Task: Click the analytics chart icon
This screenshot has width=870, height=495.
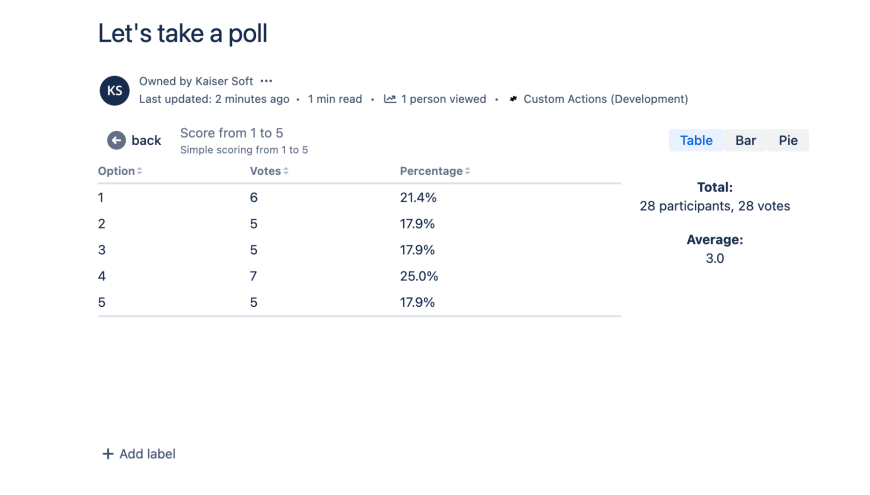Action: pos(390,99)
